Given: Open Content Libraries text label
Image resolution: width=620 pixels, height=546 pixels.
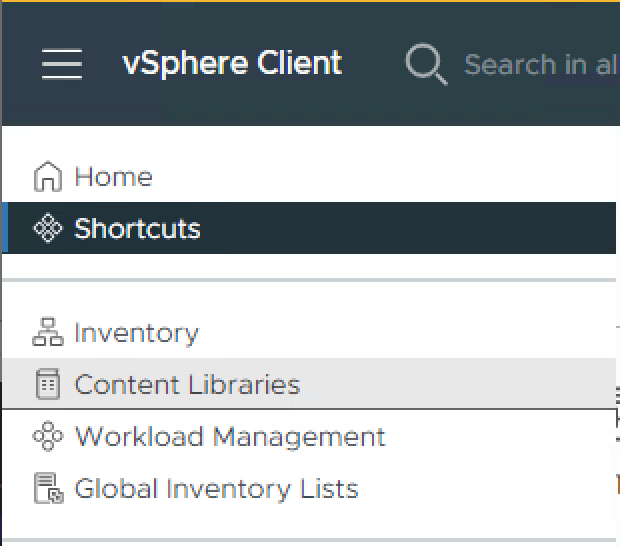Looking at the screenshot, I should [x=187, y=385].
